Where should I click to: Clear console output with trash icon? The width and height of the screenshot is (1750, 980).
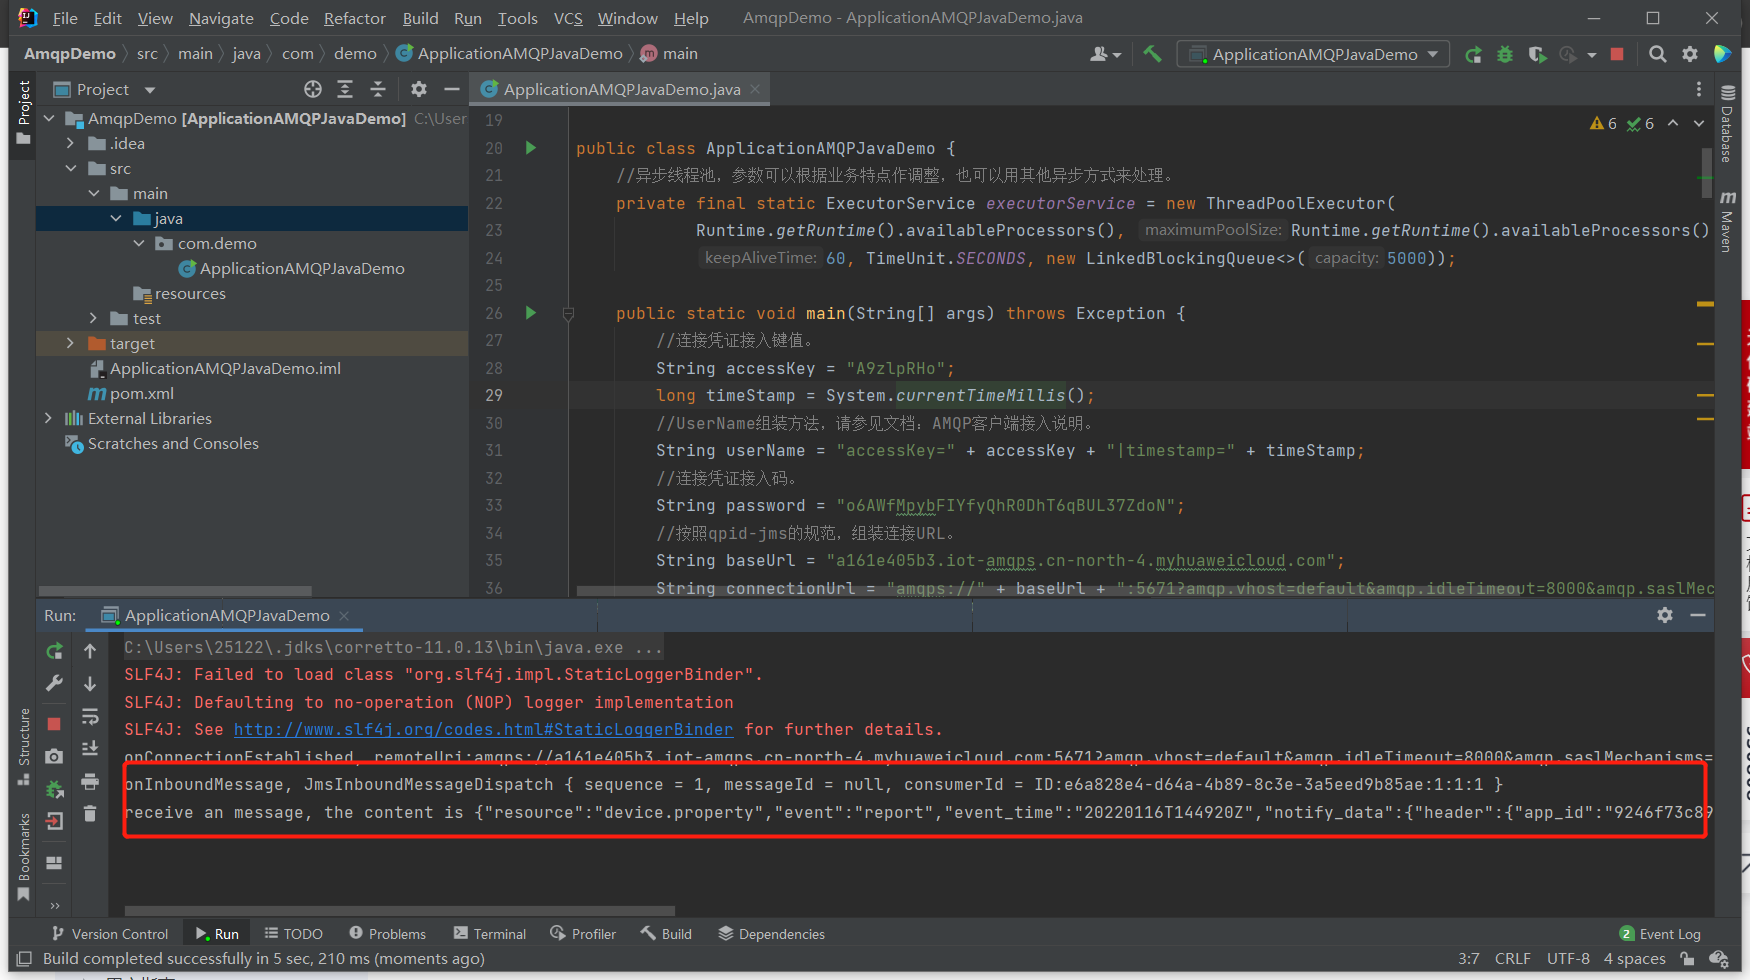tap(90, 813)
